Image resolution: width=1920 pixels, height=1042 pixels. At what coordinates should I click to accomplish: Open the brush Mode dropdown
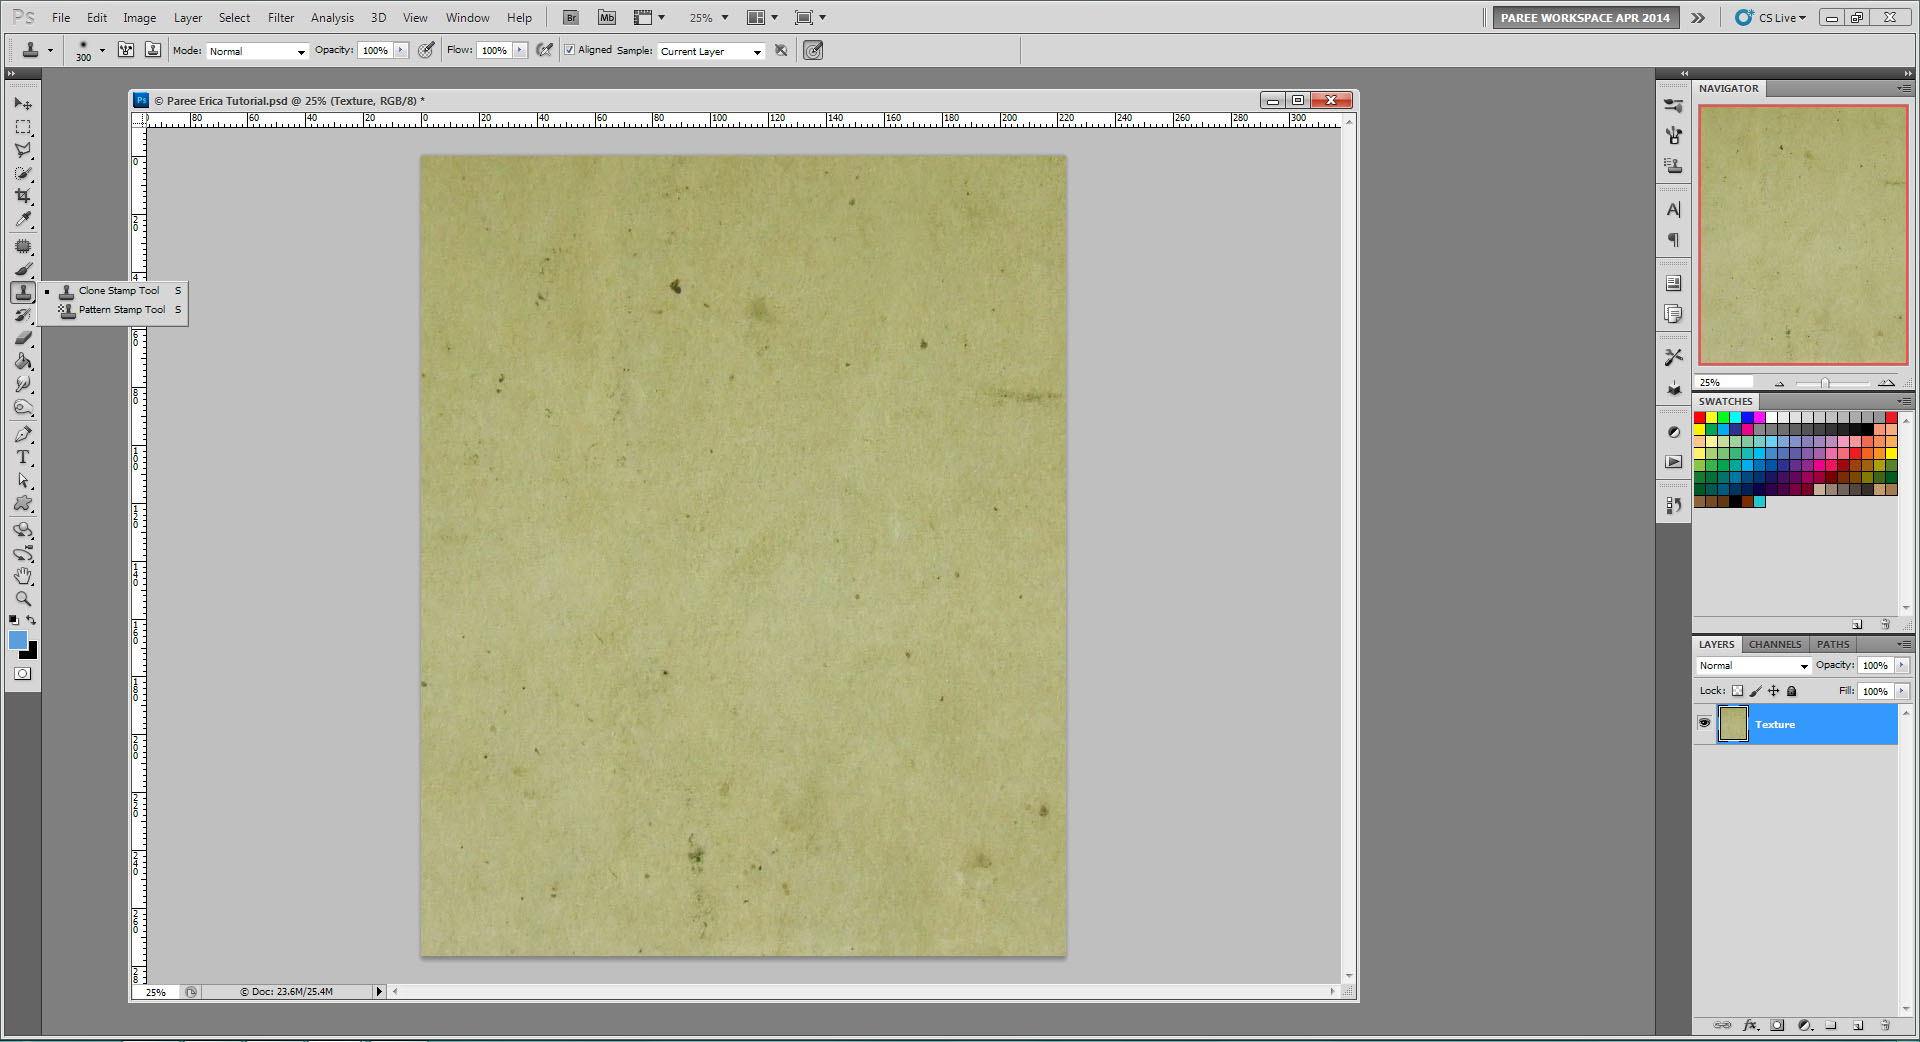pos(257,51)
